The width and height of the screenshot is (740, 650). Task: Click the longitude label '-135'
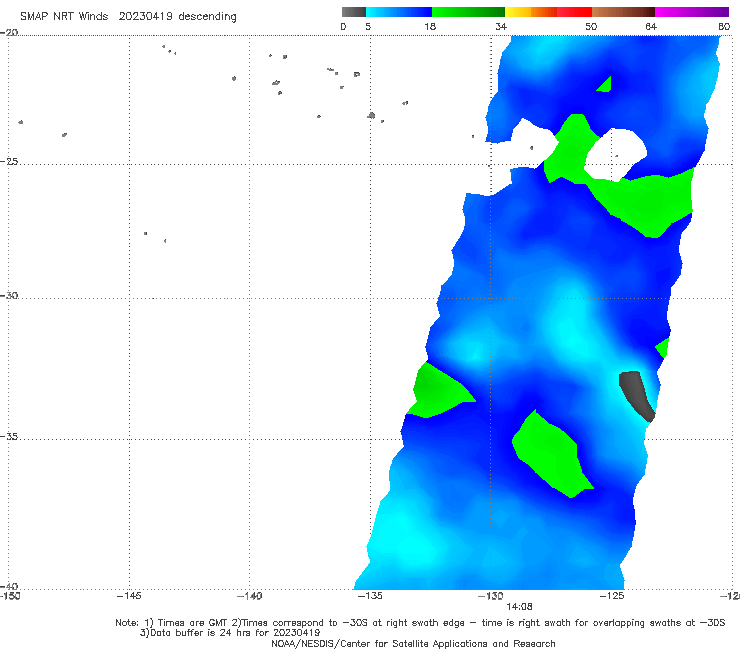tap(370, 596)
